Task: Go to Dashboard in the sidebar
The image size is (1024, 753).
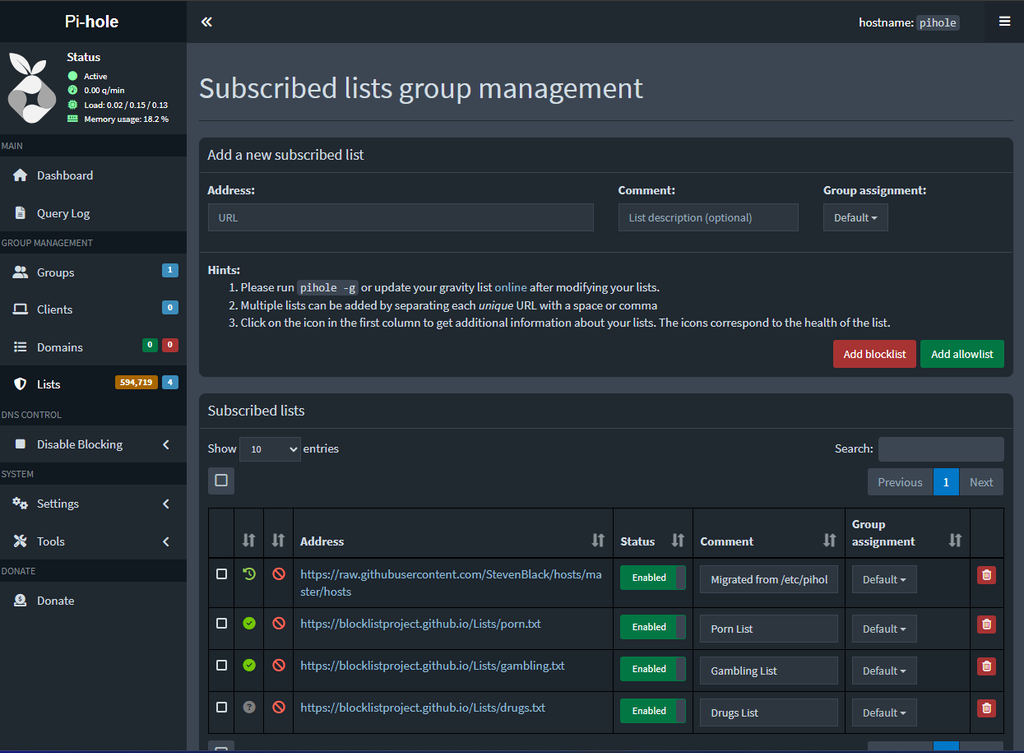Action: 93,175
